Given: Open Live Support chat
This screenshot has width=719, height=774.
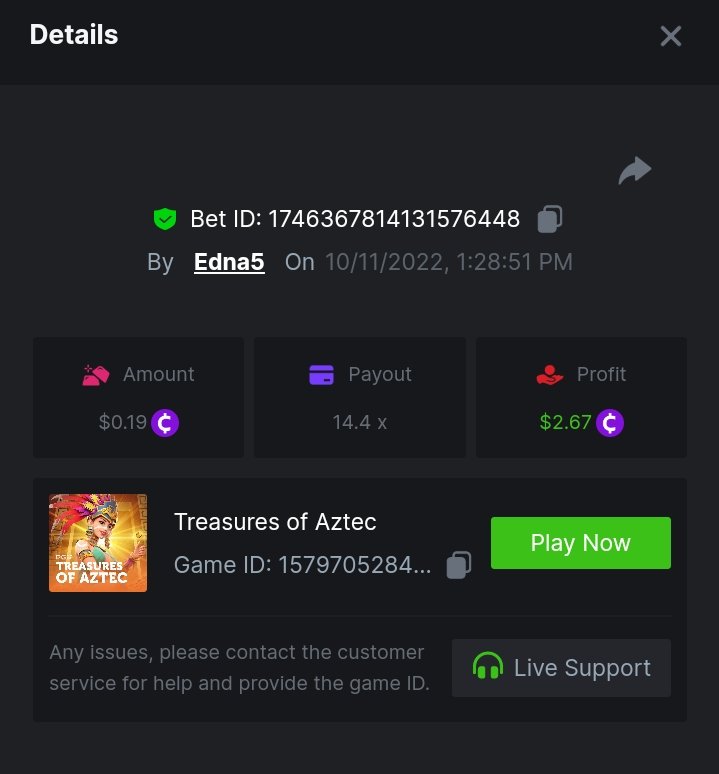Looking at the screenshot, I should [x=561, y=668].
